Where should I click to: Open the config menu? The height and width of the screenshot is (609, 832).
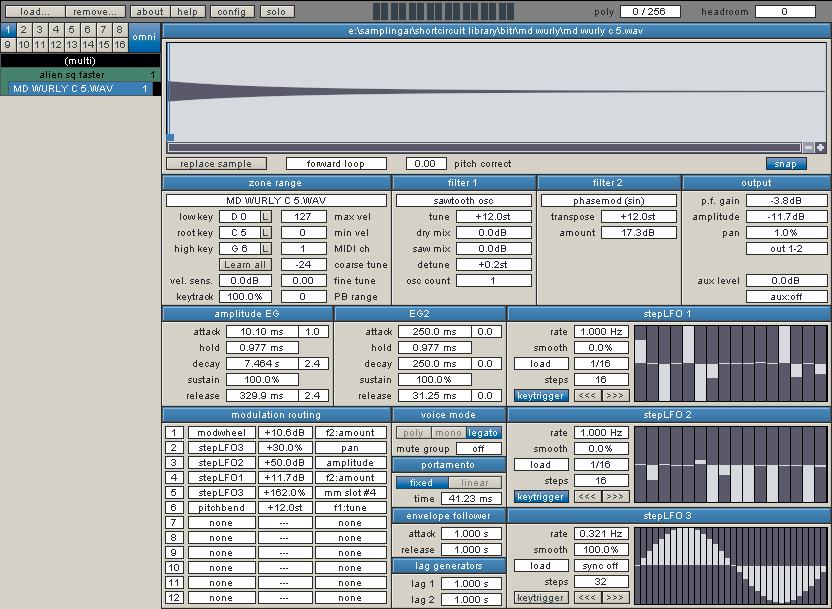230,11
